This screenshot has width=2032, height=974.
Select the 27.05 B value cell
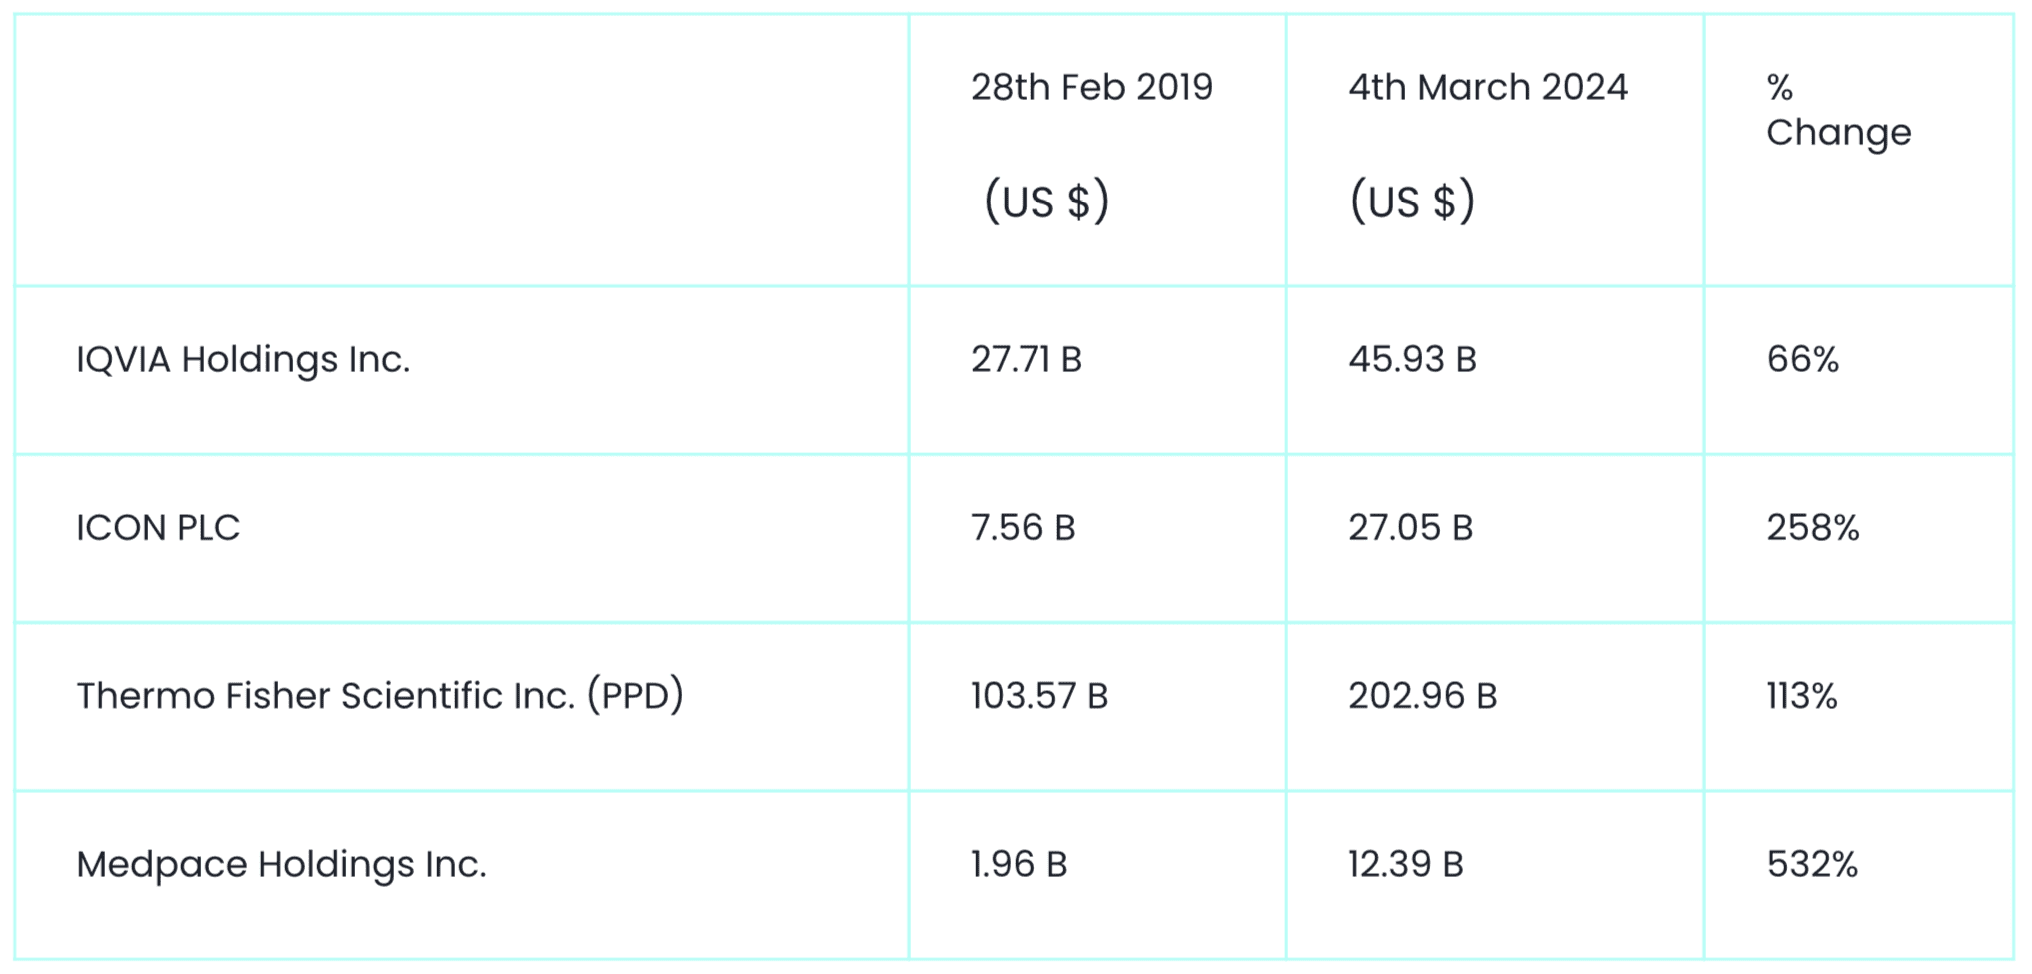pyautogui.click(x=1410, y=528)
